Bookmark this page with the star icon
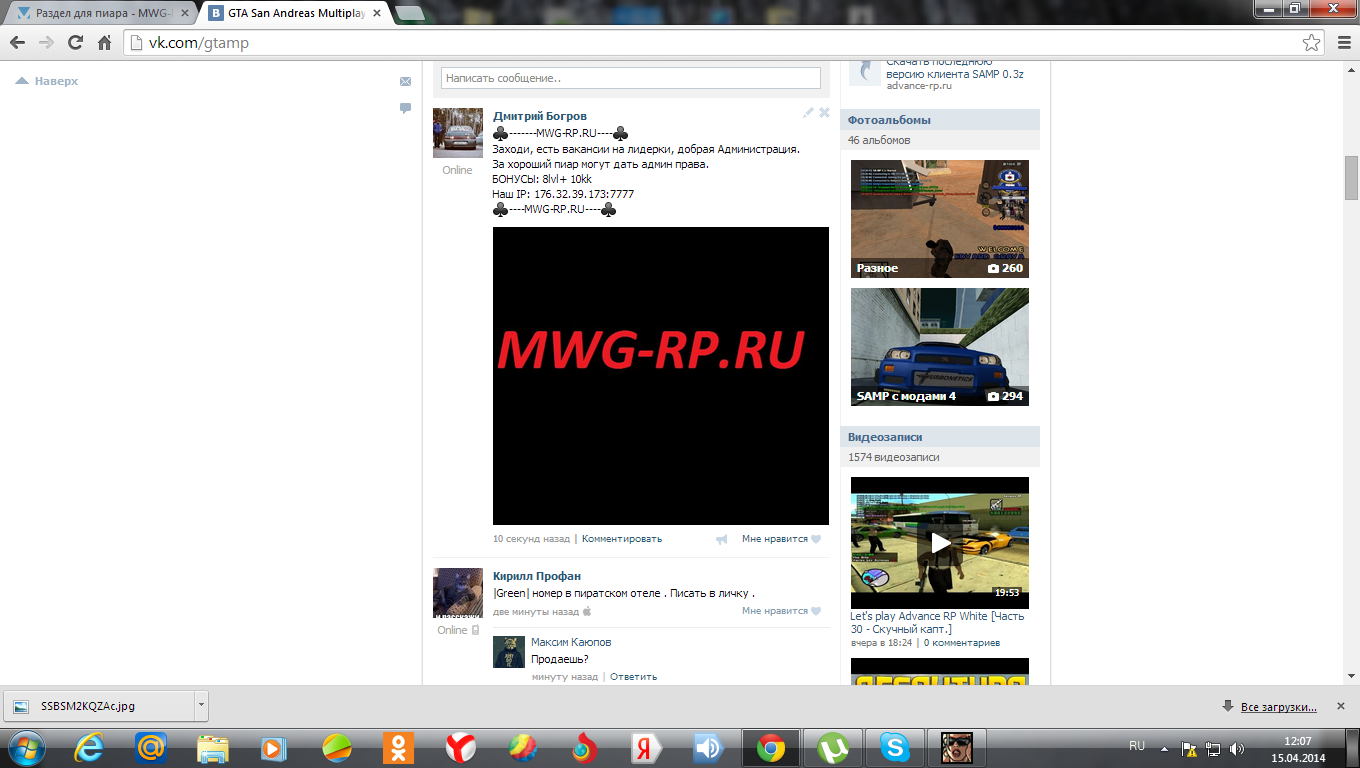The image size is (1360, 768). click(1311, 43)
